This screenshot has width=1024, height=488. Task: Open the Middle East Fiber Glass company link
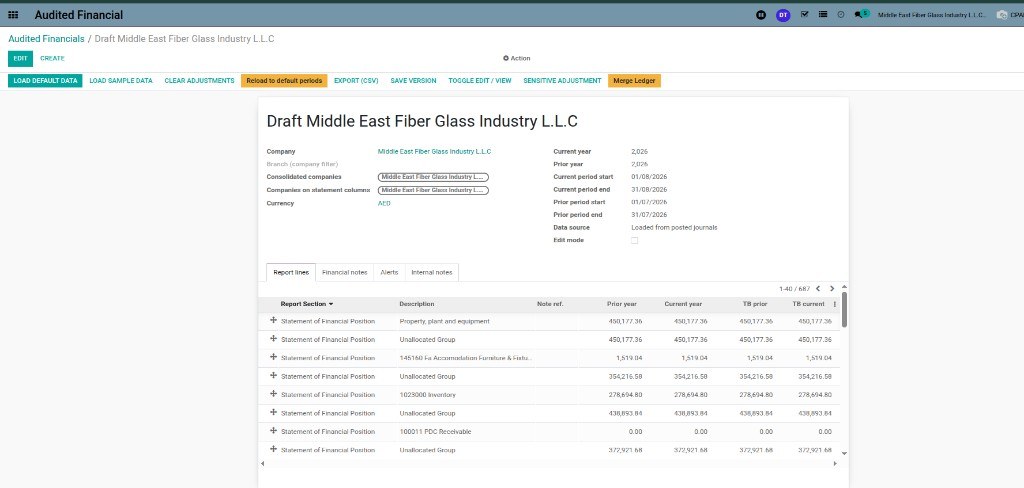(x=434, y=152)
